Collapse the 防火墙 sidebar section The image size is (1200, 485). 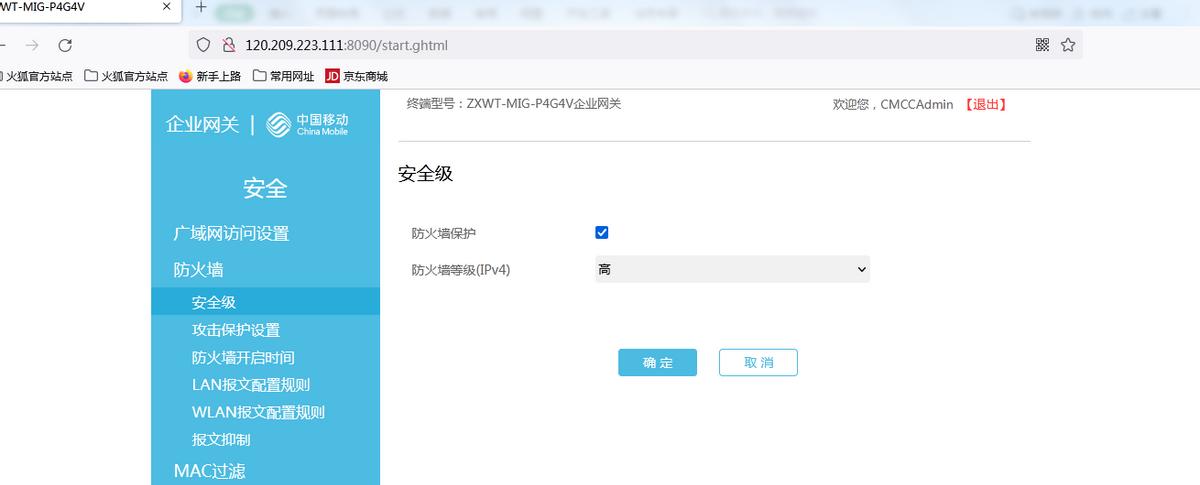pyautogui.click(x=198, y=269)
